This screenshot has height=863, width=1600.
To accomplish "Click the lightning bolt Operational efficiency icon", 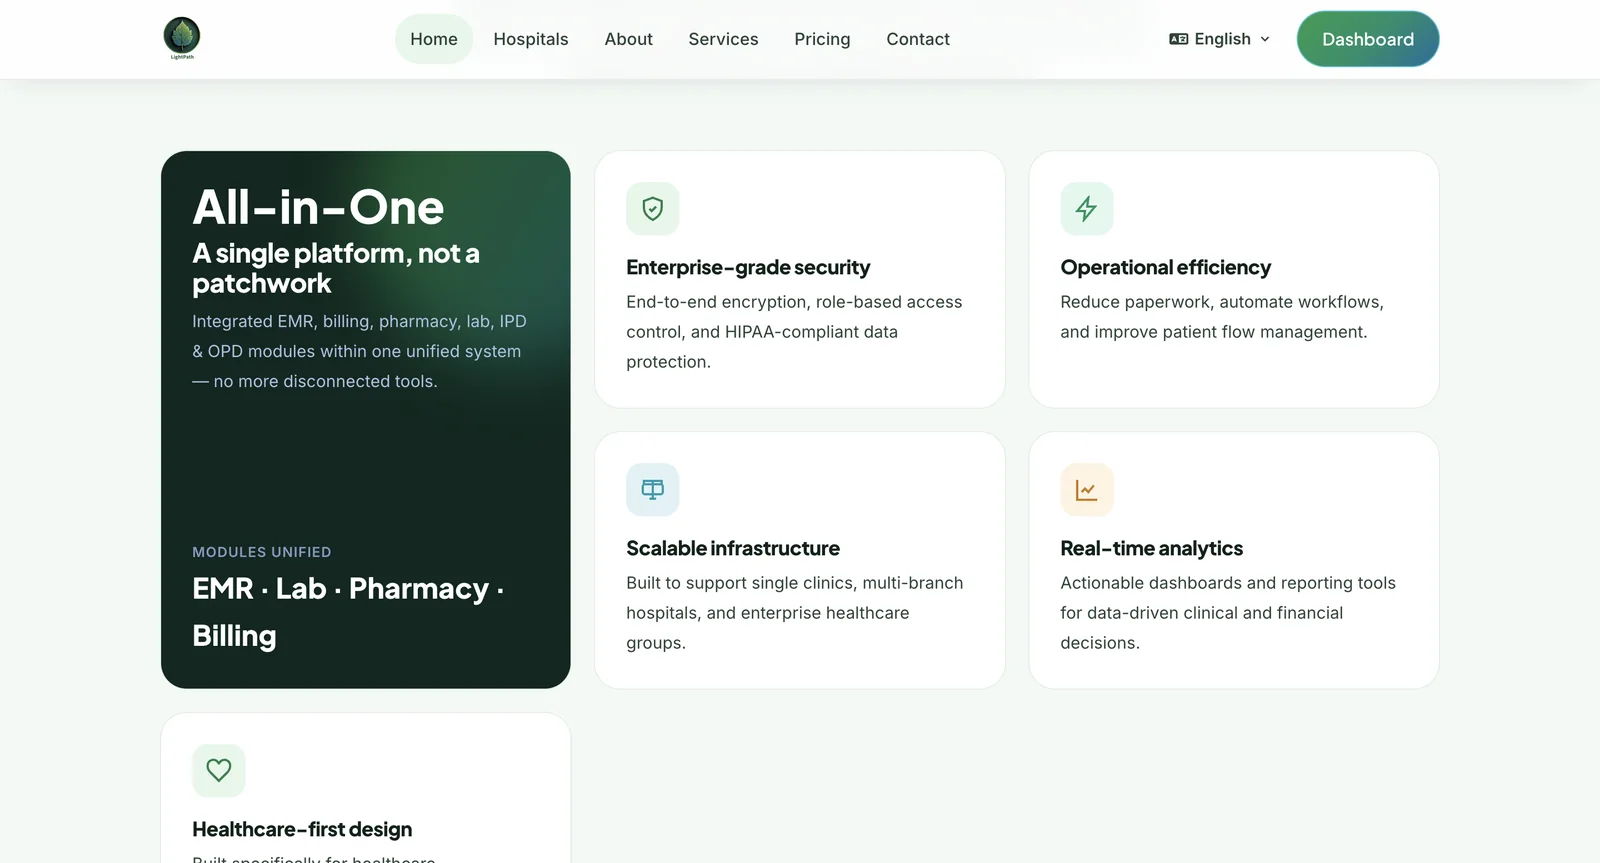I will click(1087, 208).
